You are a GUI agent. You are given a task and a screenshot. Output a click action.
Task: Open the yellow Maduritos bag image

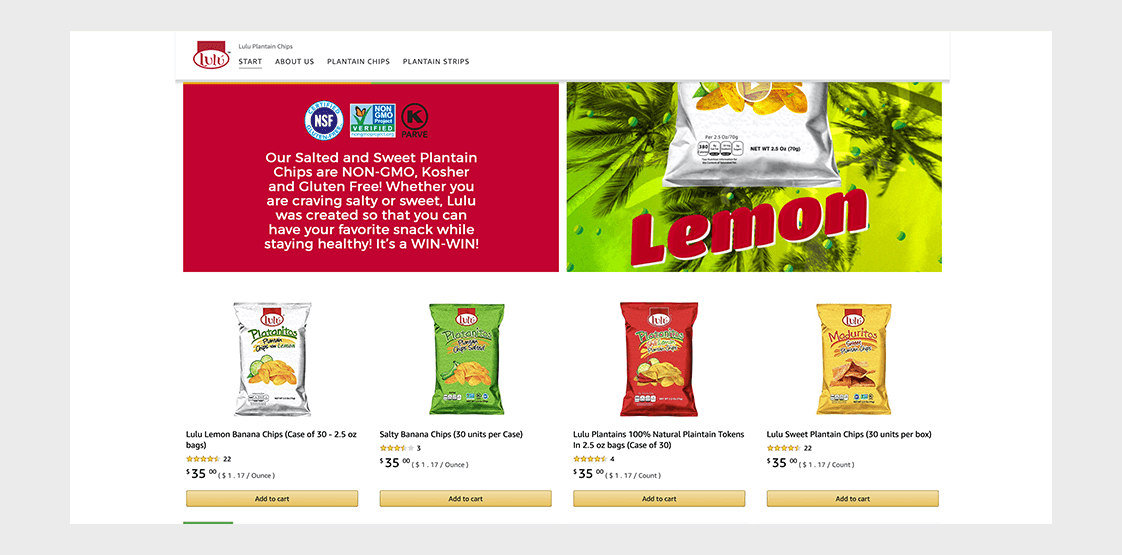click(x=854, y=359)
